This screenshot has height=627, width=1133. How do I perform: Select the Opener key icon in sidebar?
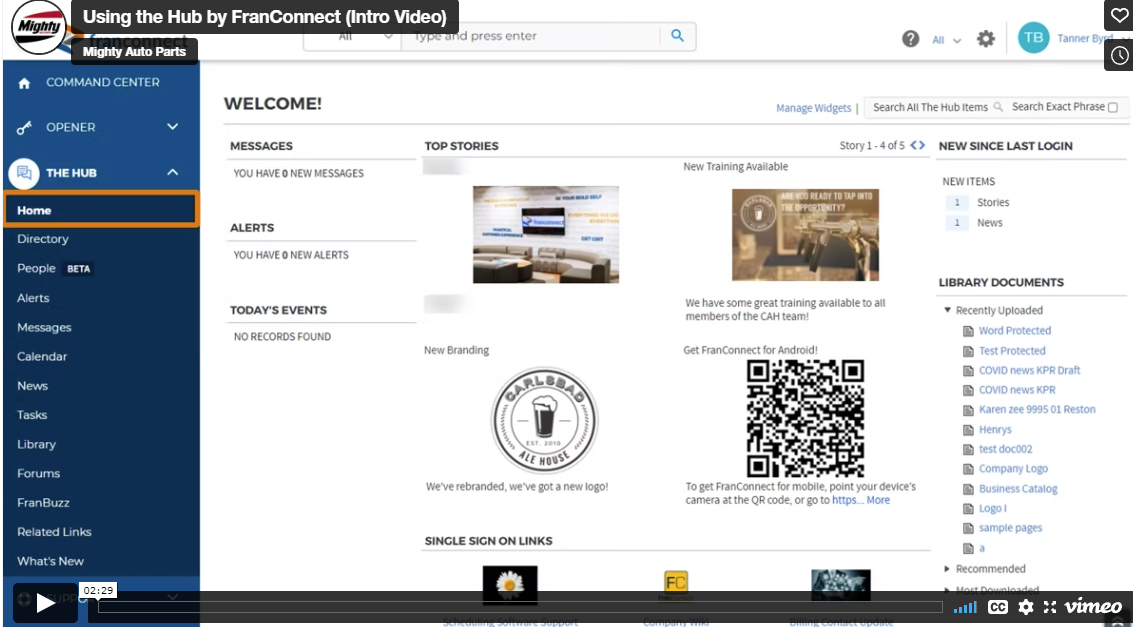point(25,127)
